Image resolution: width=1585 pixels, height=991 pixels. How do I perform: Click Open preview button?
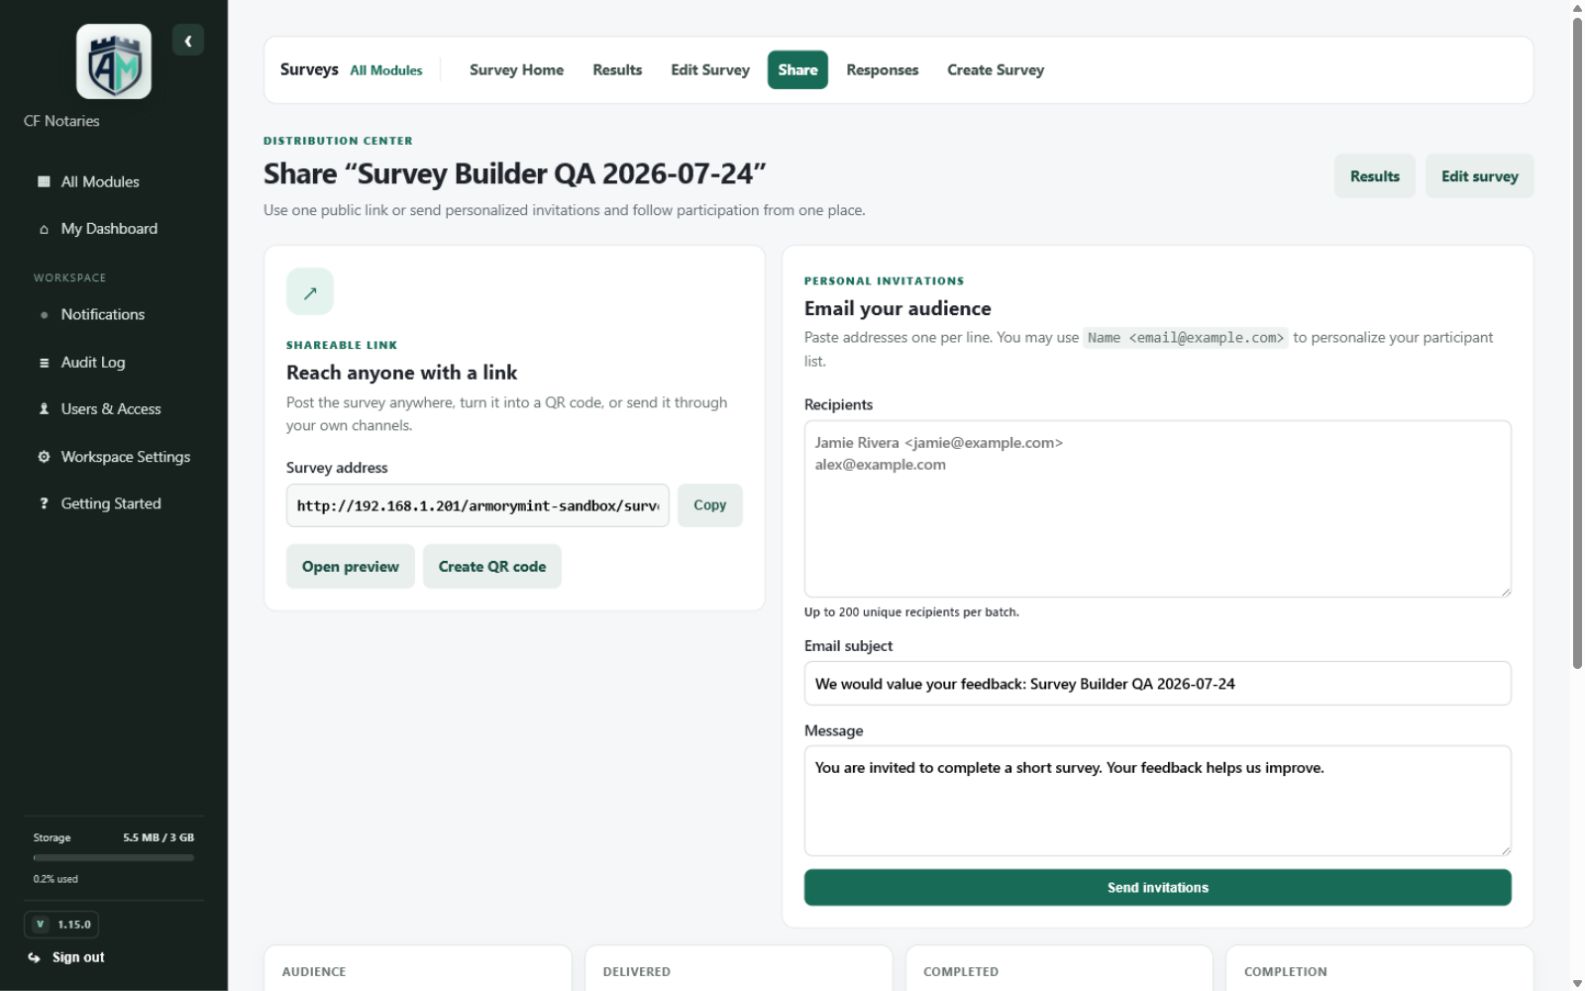(350, 567)
